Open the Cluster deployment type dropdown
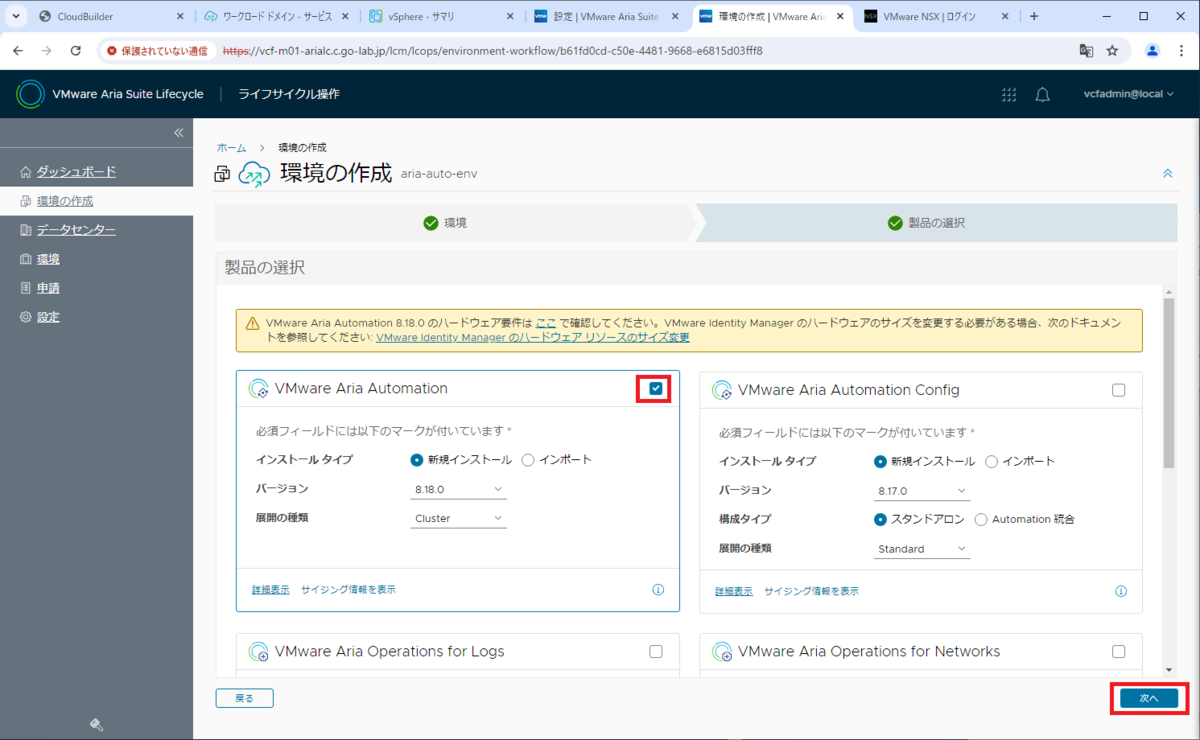 (459, 518)
